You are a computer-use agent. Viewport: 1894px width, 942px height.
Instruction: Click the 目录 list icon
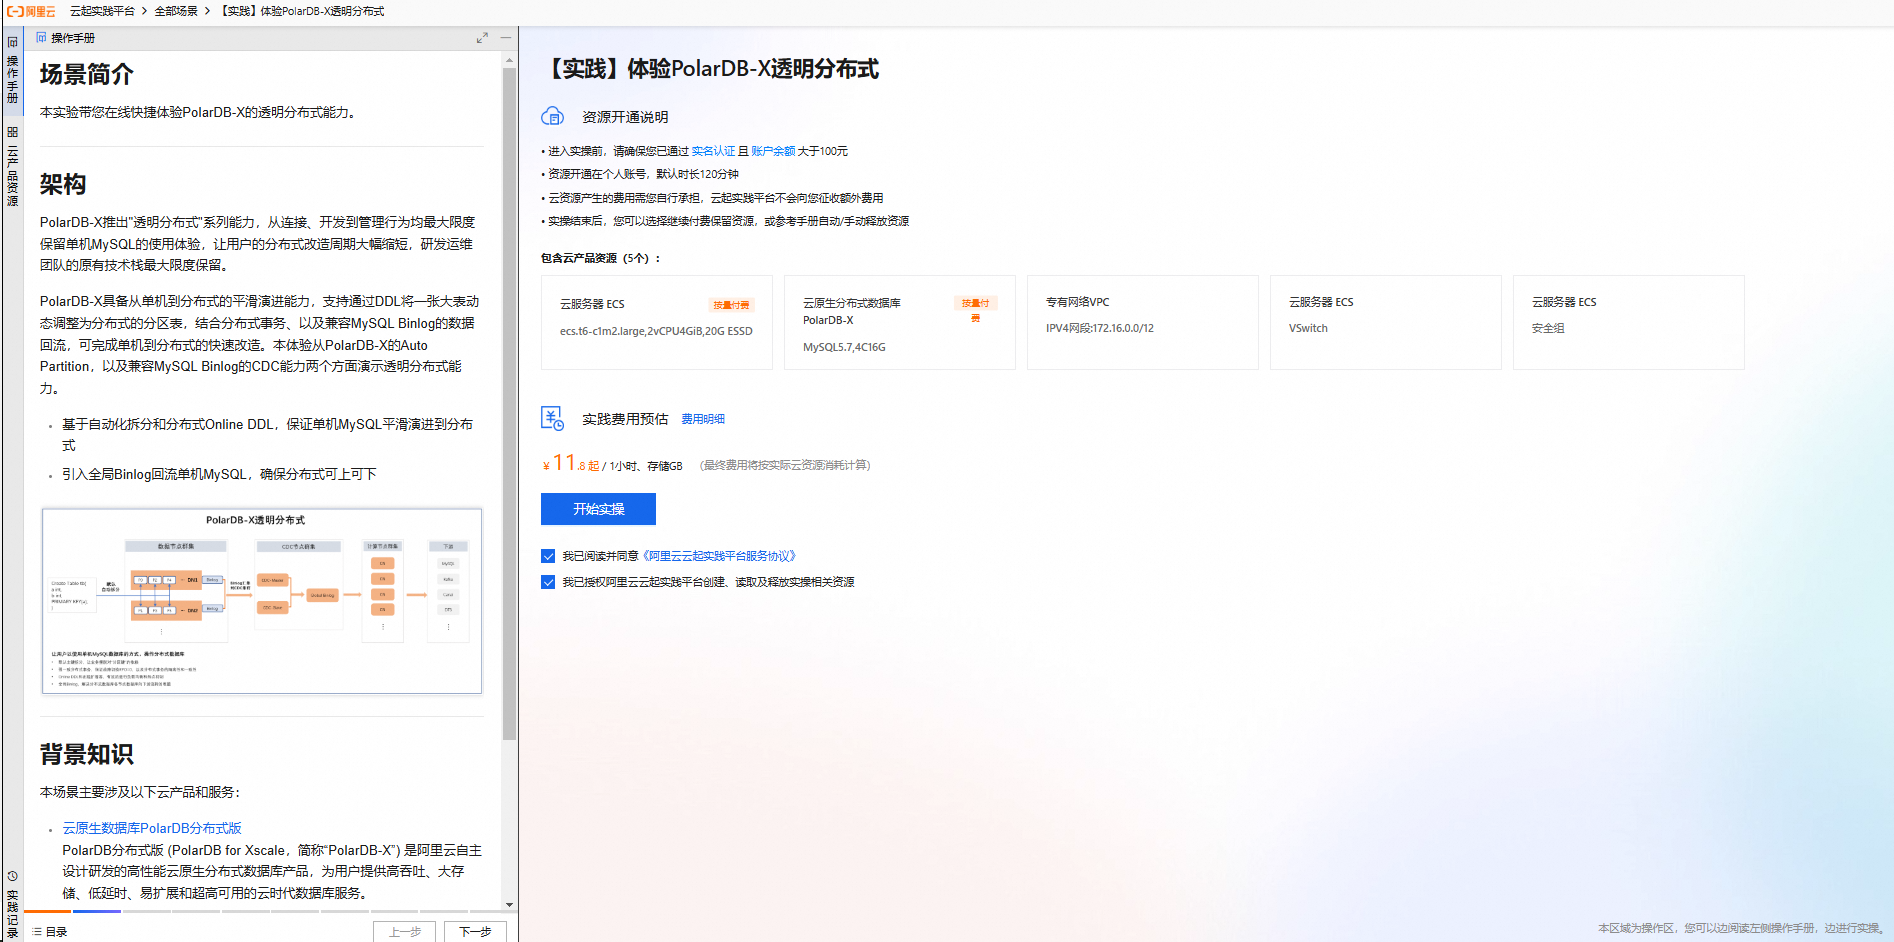coord(36,932)
